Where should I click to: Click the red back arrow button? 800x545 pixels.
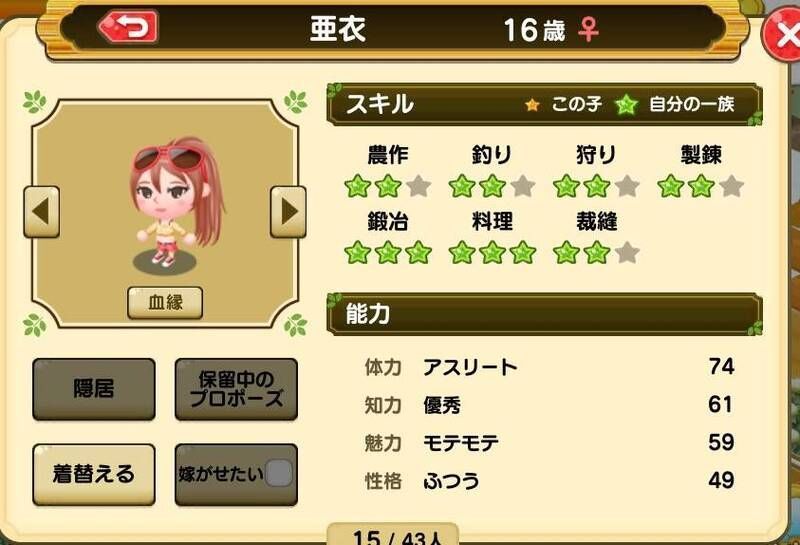129,27
